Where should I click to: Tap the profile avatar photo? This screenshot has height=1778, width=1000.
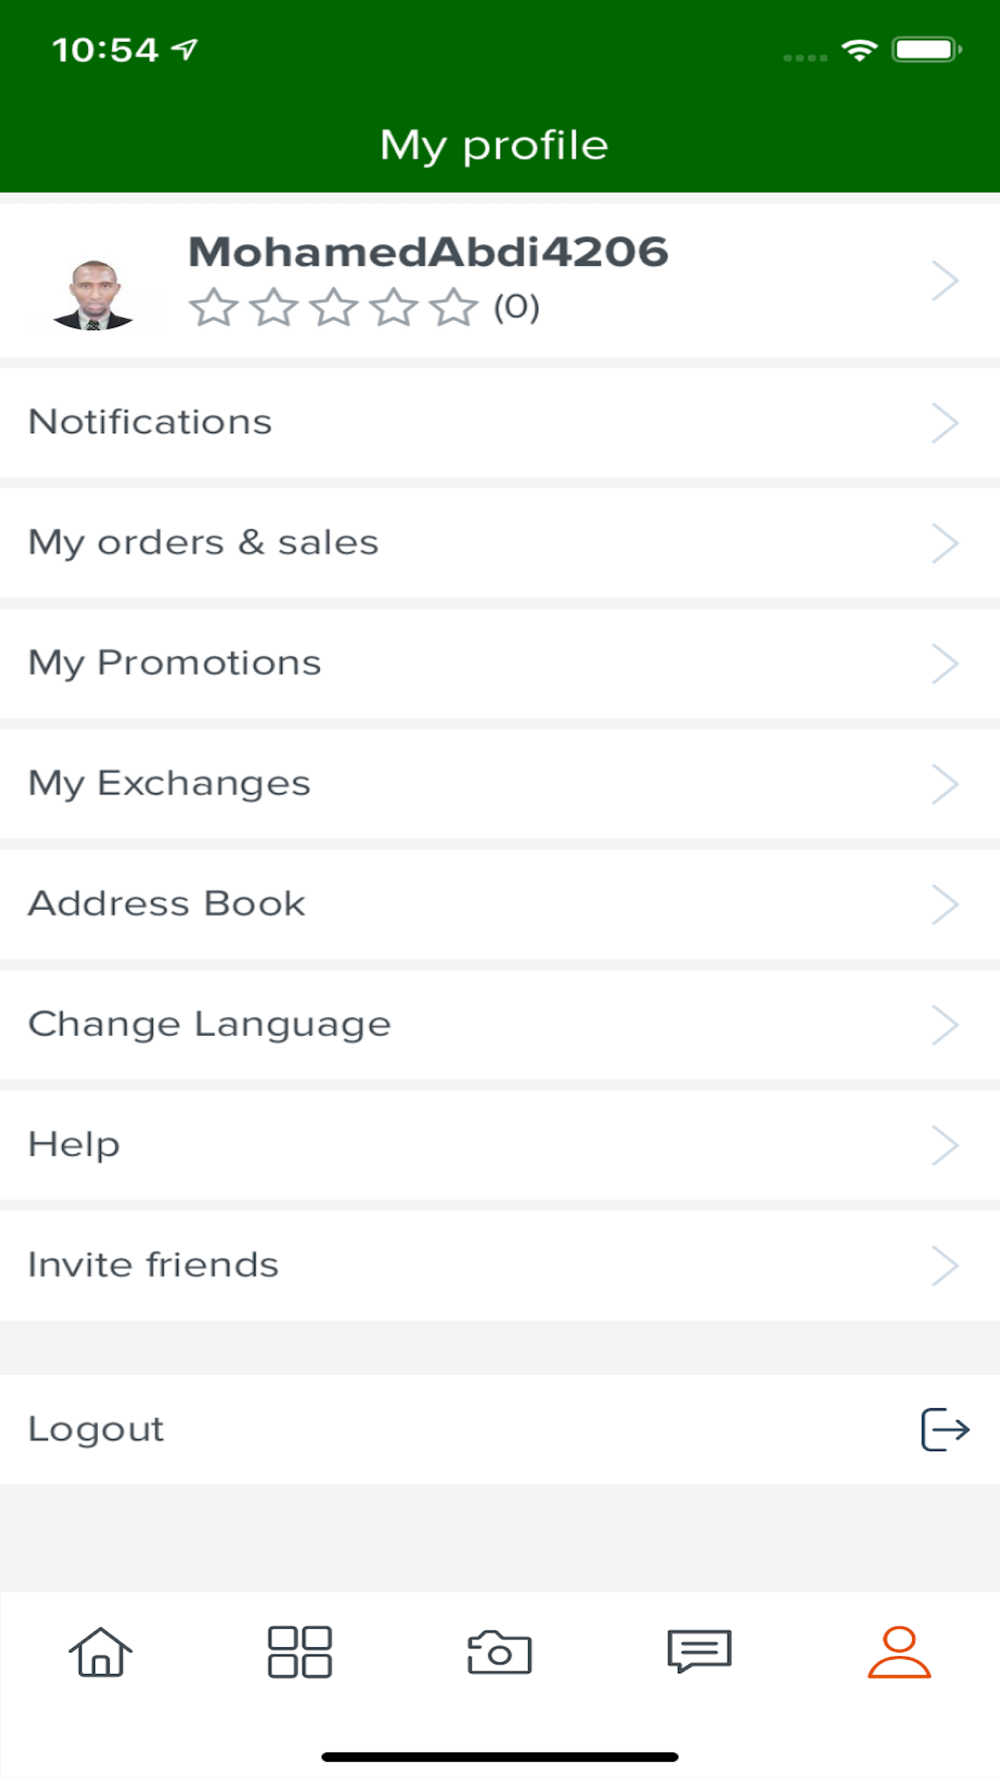[93, 295]
